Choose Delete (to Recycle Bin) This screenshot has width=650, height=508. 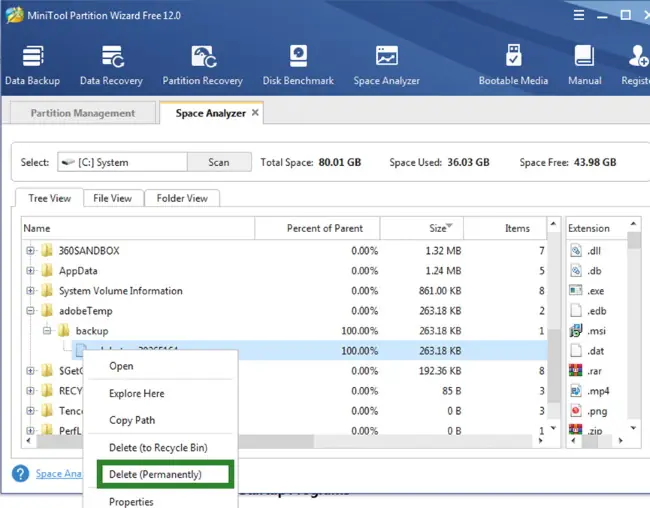click(160, 447)
